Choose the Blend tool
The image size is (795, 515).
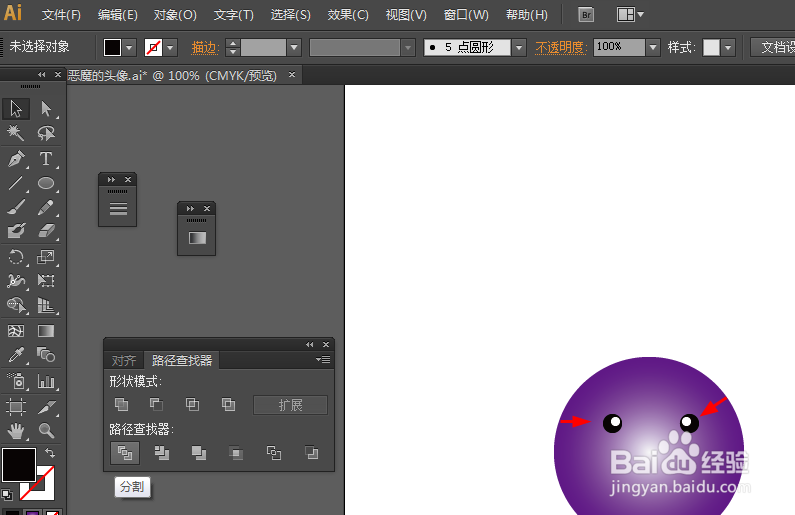click(x=46, y=355)
